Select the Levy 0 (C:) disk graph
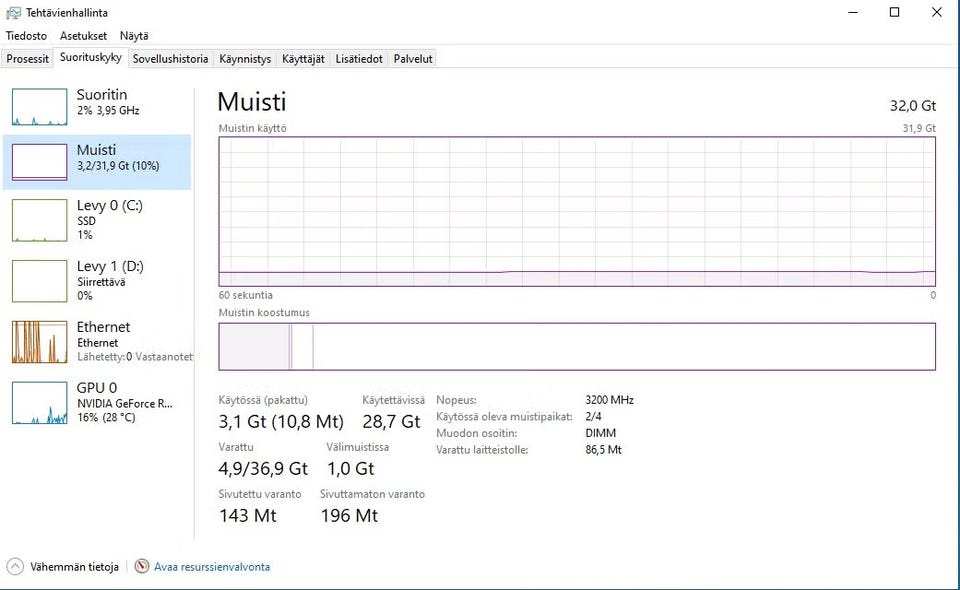This screenshot has height=590, width=960. (x=39, y=220)
